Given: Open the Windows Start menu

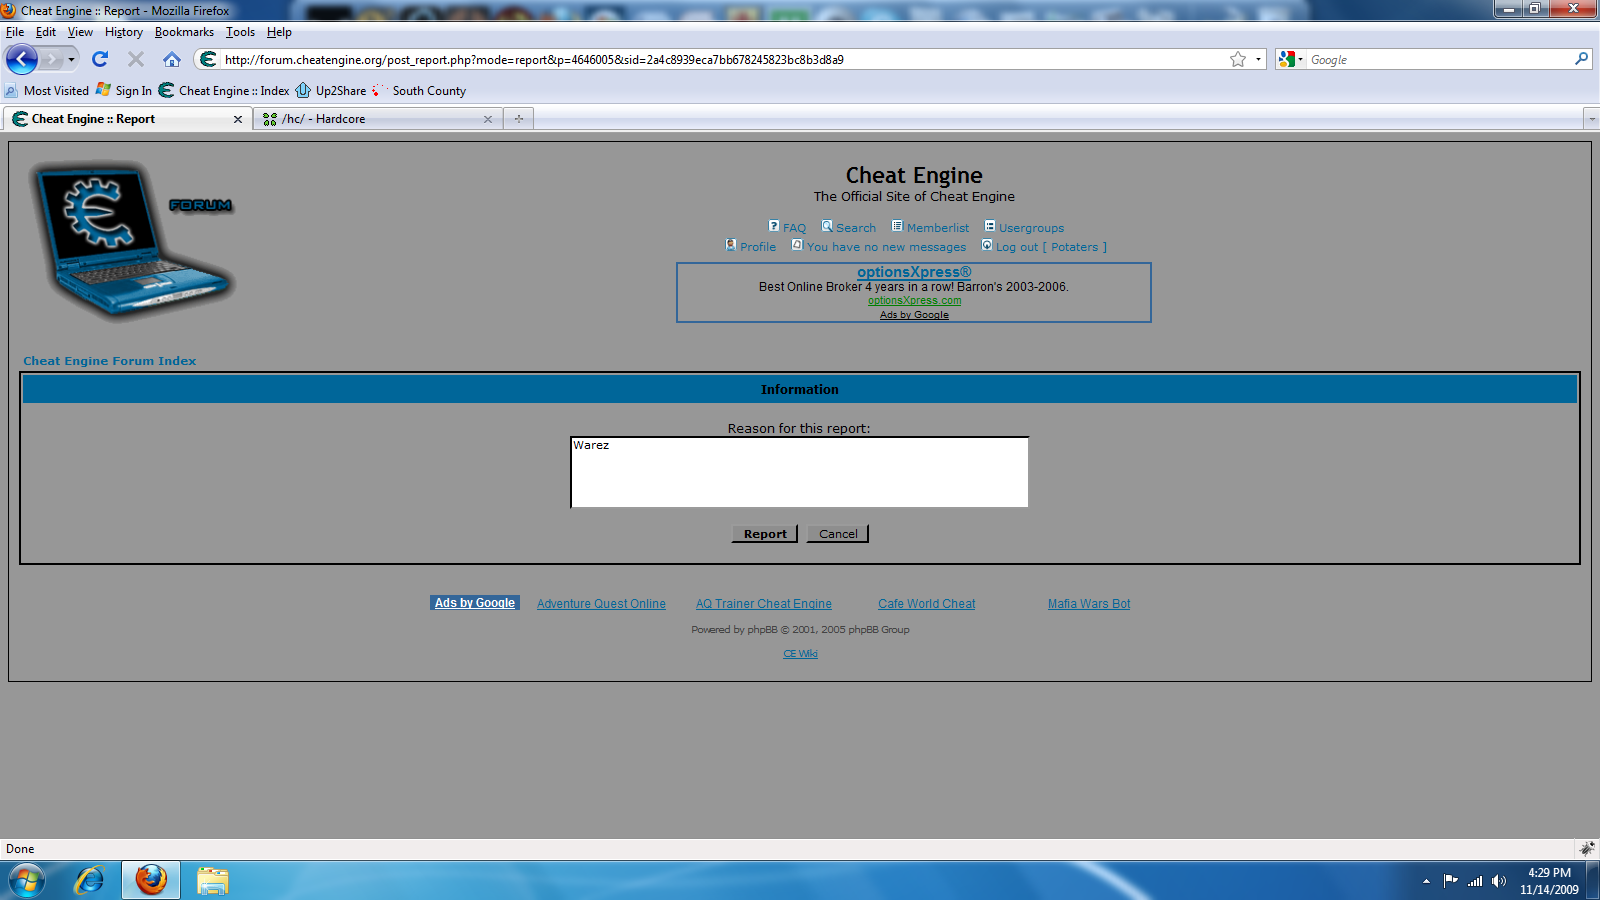Looking at the screenshot, I should tap(27, 881).
